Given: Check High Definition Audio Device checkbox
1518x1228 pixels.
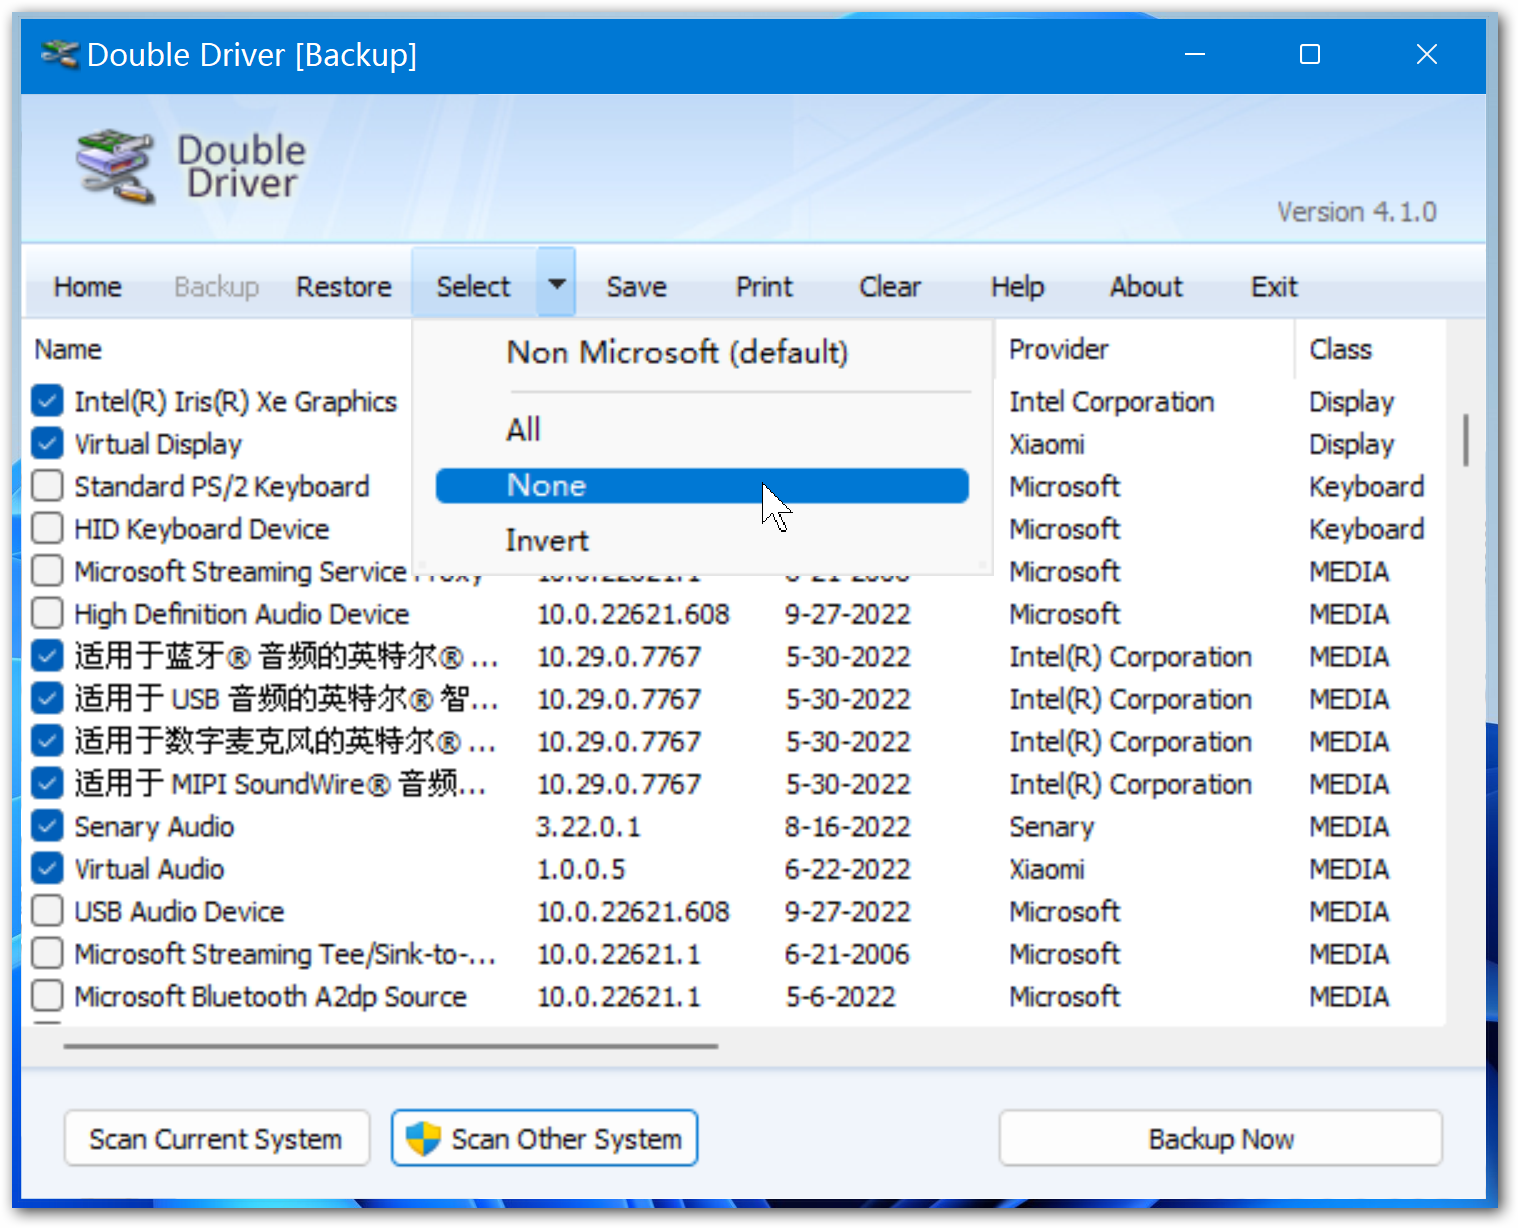Looking at the screenshot, I should pyautogui.click(x=47, y=613).
